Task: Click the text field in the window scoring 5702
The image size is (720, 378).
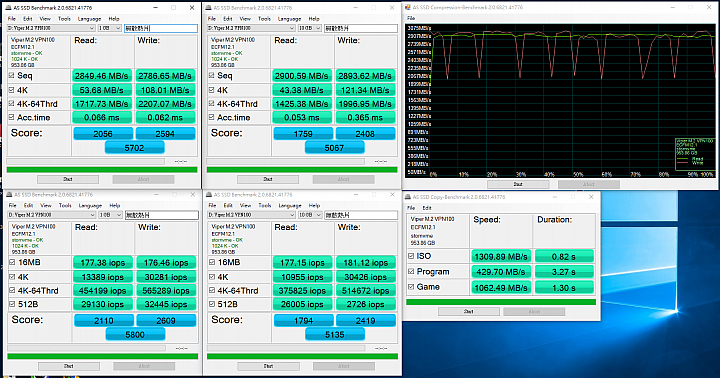Action: point(161,28)
